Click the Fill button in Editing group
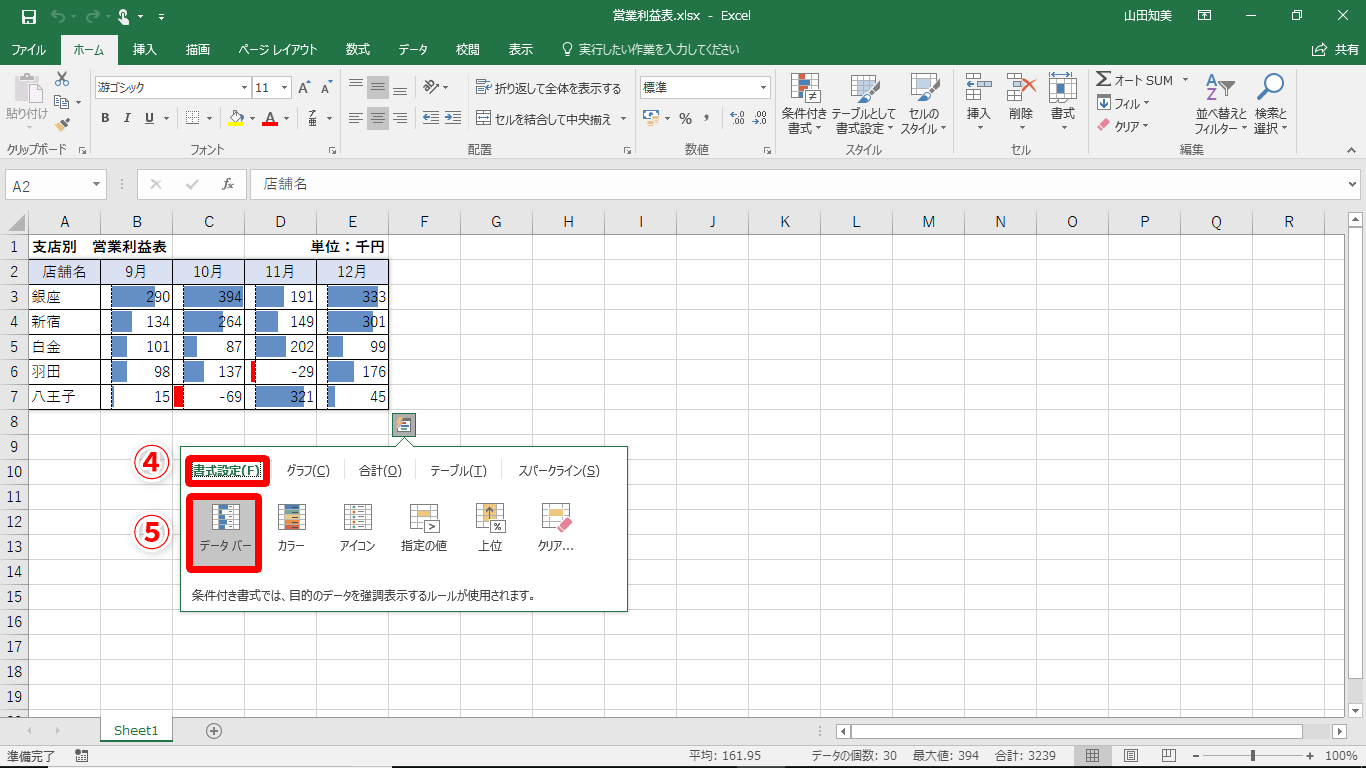1366x768 pixels. tap(1123, 103)
